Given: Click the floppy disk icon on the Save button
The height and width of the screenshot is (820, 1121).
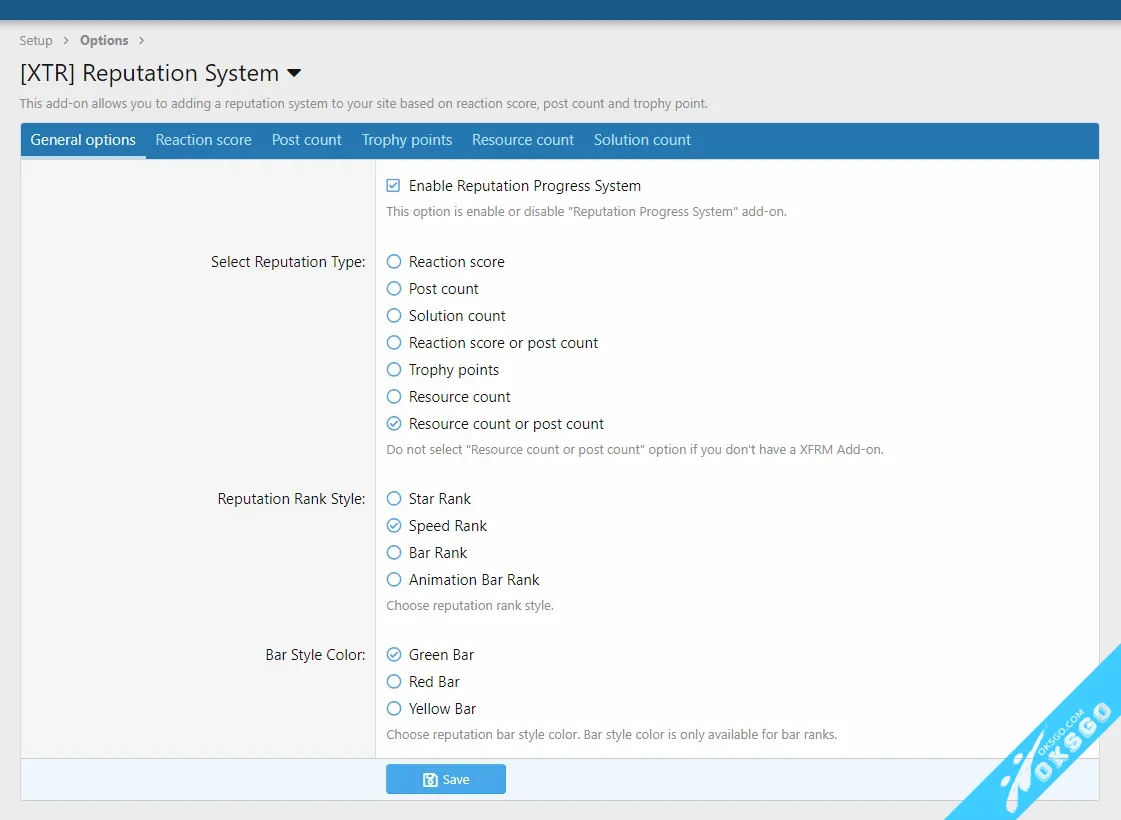Looking at the screenshot, I should pos(430,779).
